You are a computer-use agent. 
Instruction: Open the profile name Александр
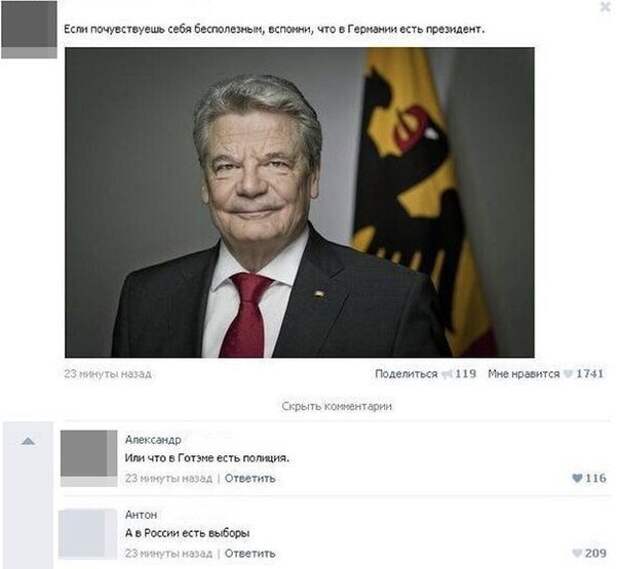153,440
